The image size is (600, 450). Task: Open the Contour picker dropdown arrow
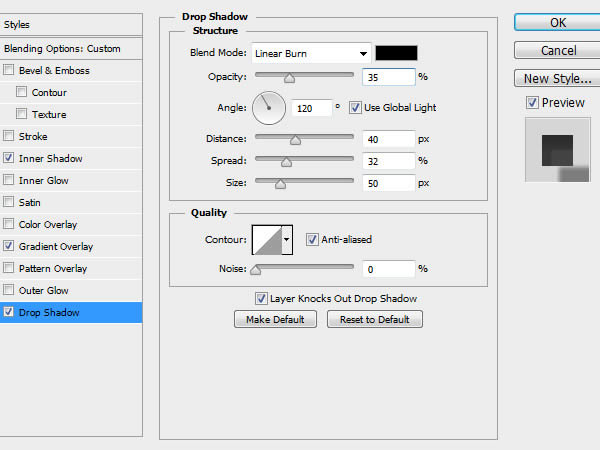pos(287,240)
